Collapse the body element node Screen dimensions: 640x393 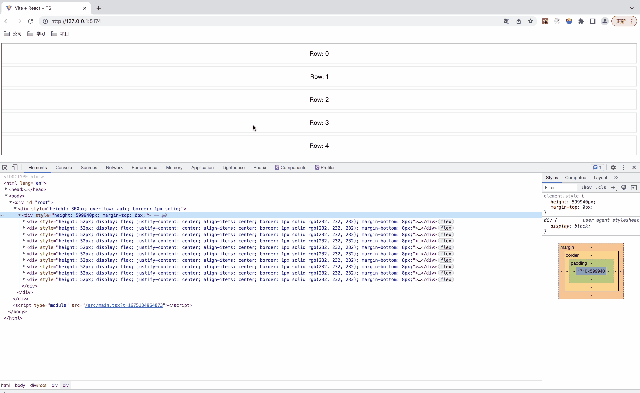(6, 196)
